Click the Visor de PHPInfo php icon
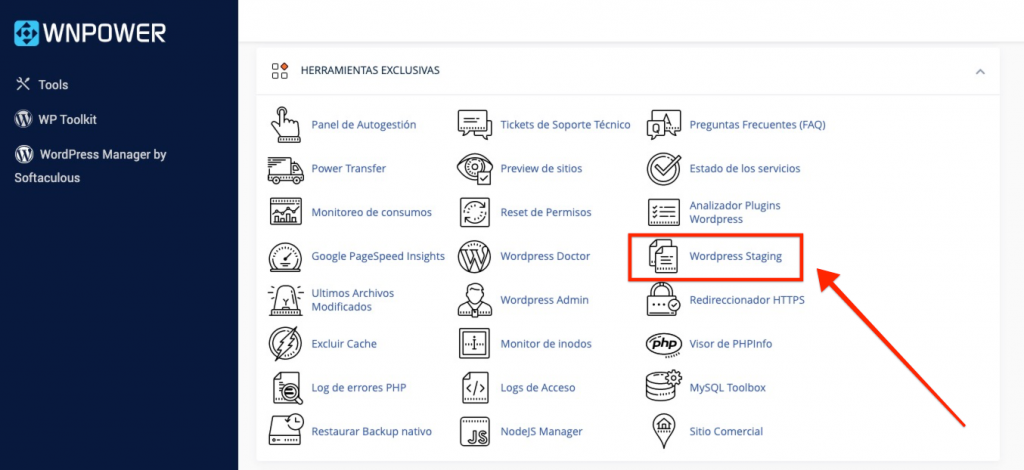 [664, 344]
